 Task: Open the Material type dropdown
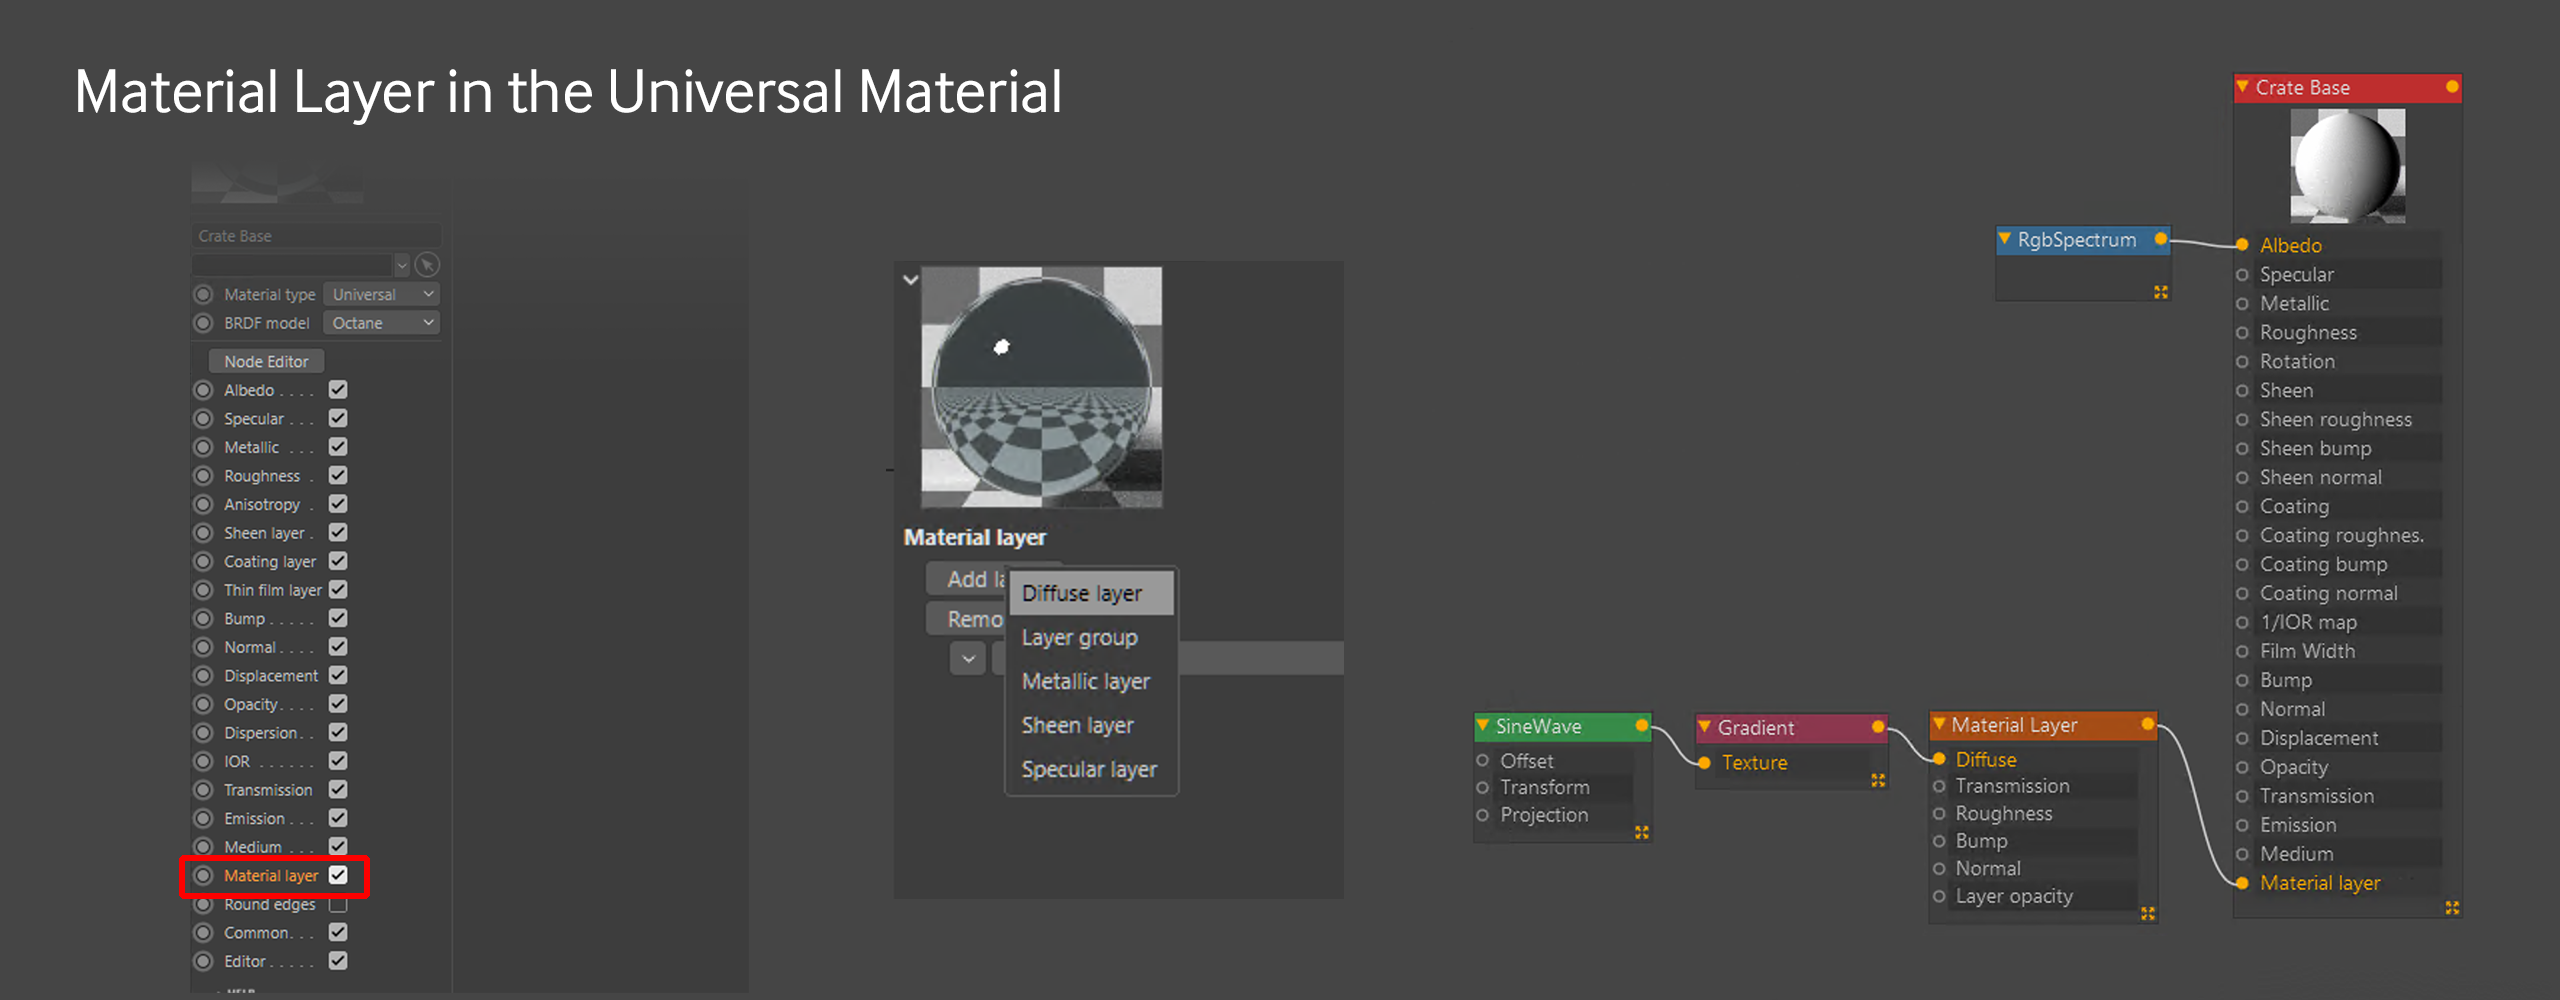(381, 294)
